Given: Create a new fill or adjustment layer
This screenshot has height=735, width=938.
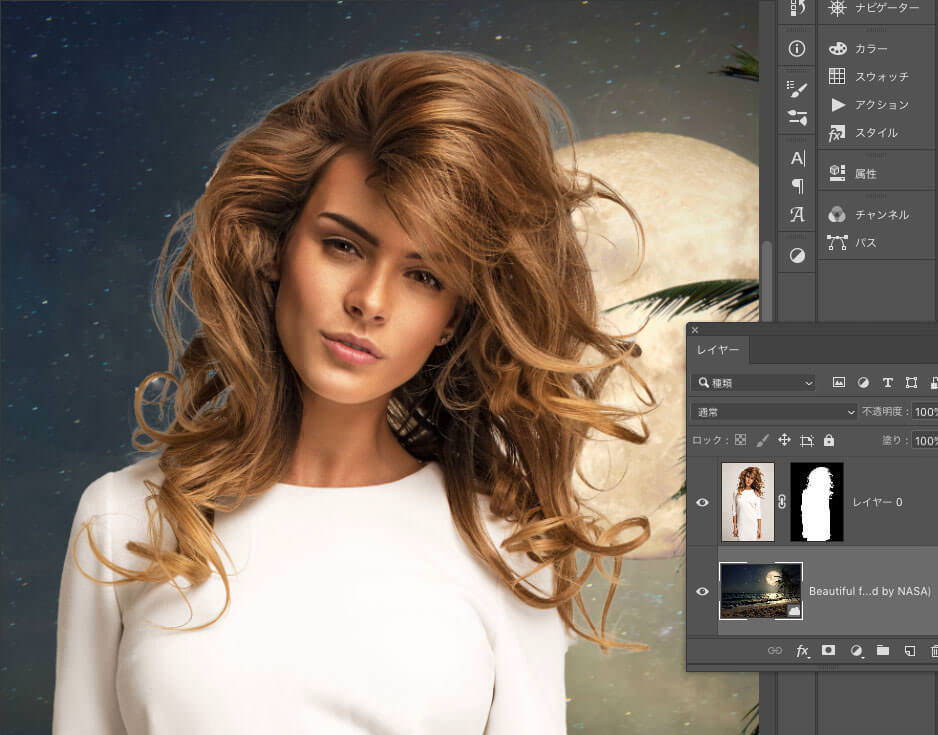Looking at the screenshot, I should coord(856,651).
